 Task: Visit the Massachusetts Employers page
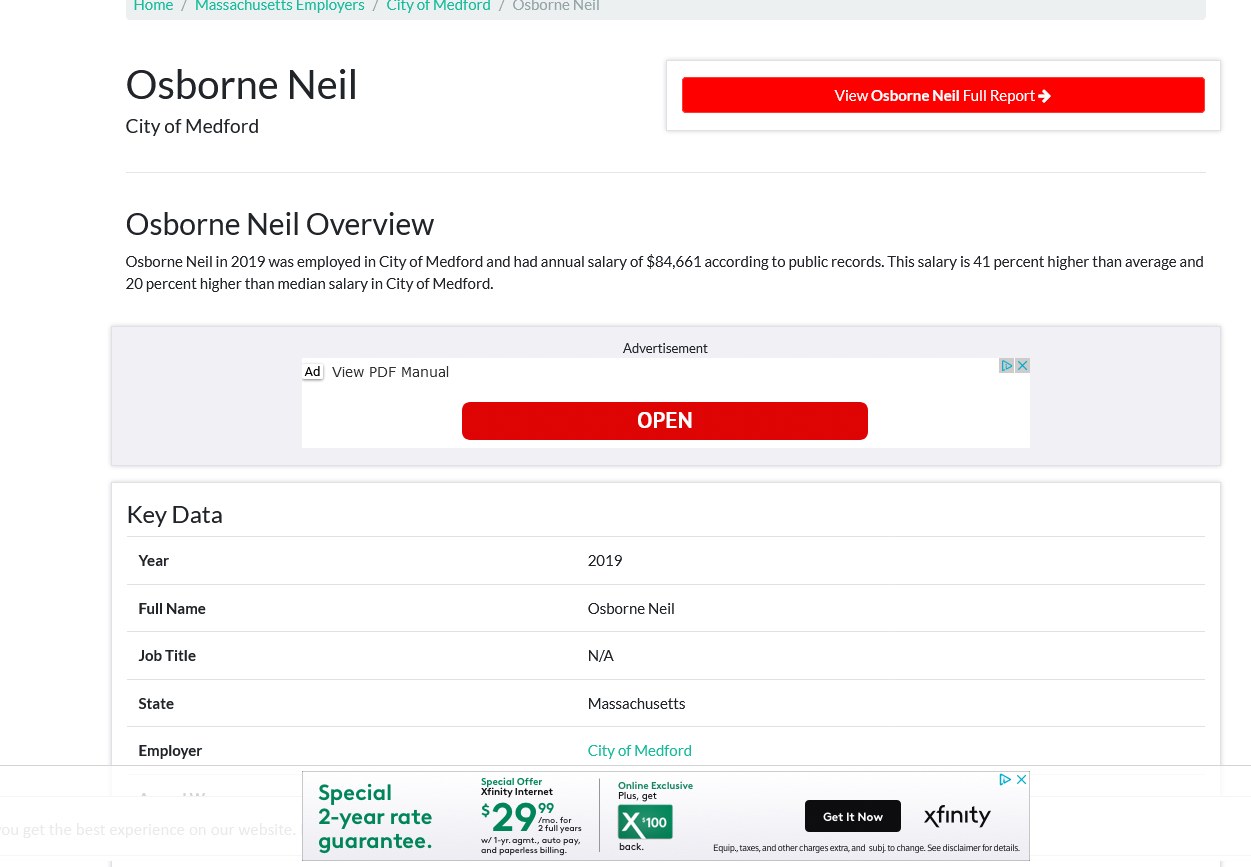tap(279, 6)
